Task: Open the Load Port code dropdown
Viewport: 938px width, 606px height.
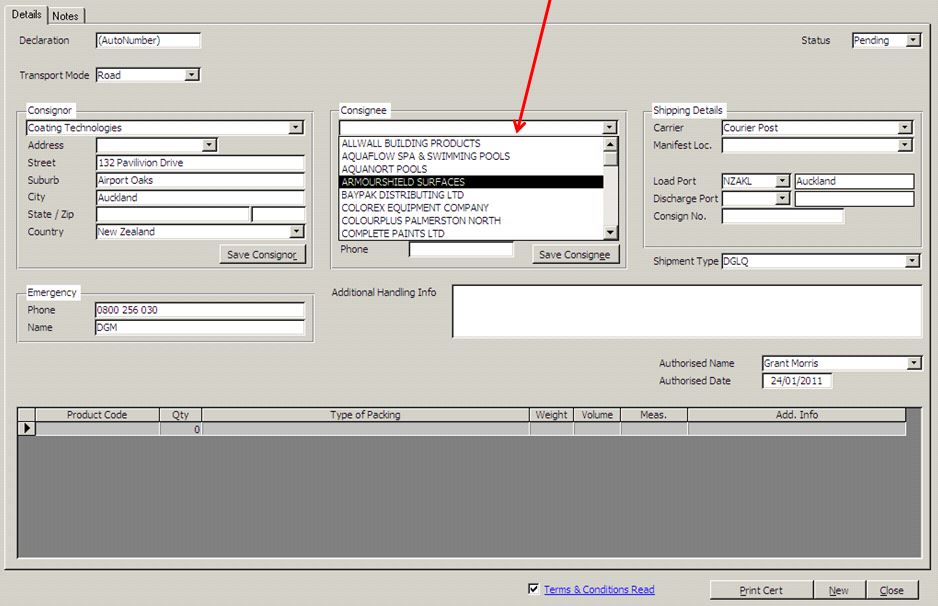Action: pos(782,181)
